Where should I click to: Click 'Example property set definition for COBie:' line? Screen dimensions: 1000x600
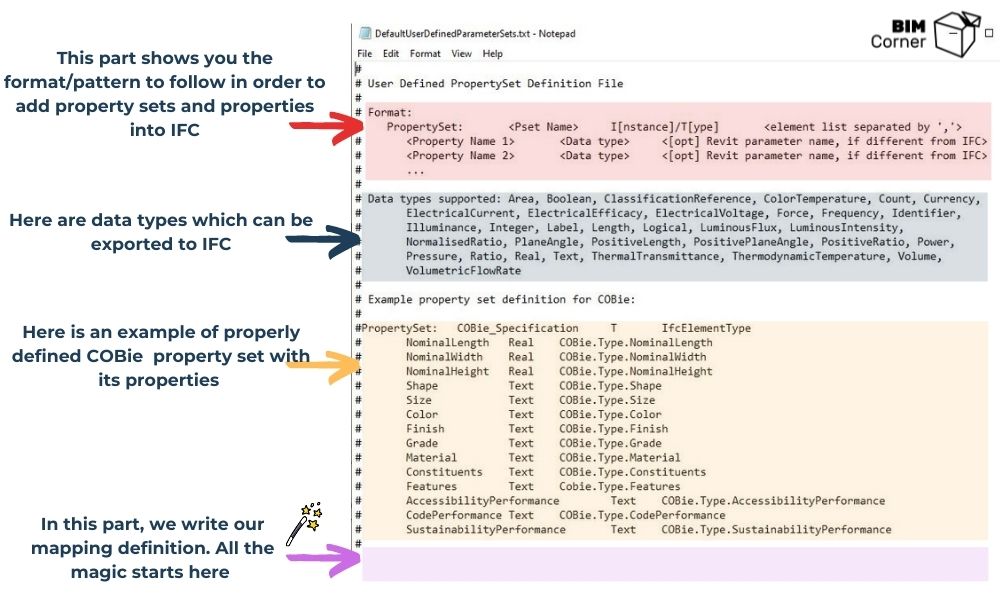coord(501,300)
